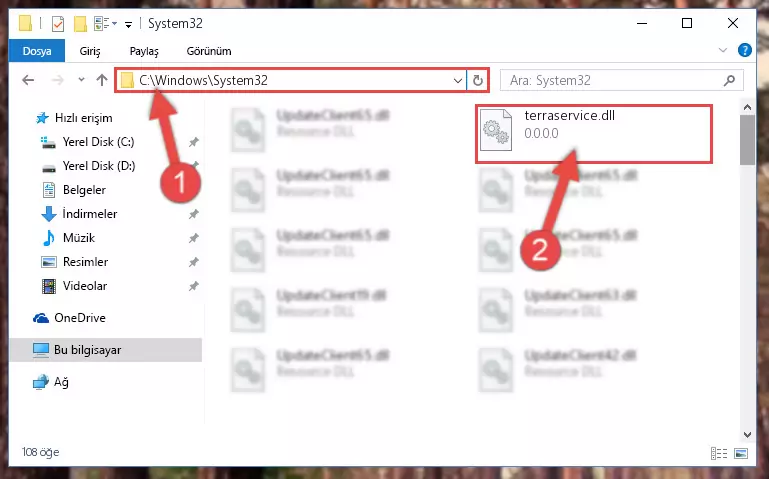Switch to large icons view in status bar
Image resolution: width=769 pixels, height=479 pixels.
[741, 453]
